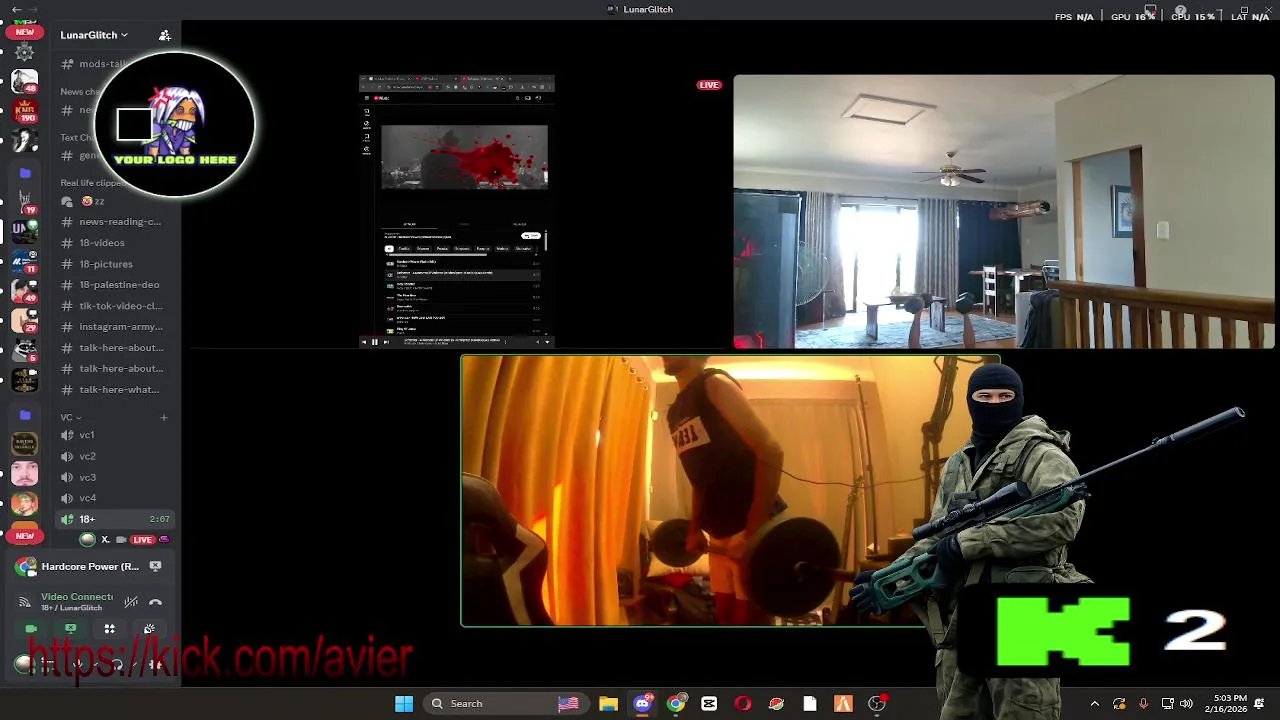The image size is (1280, 720).
Task: Collapse the VC category
Action: click(x=70, y=417)
